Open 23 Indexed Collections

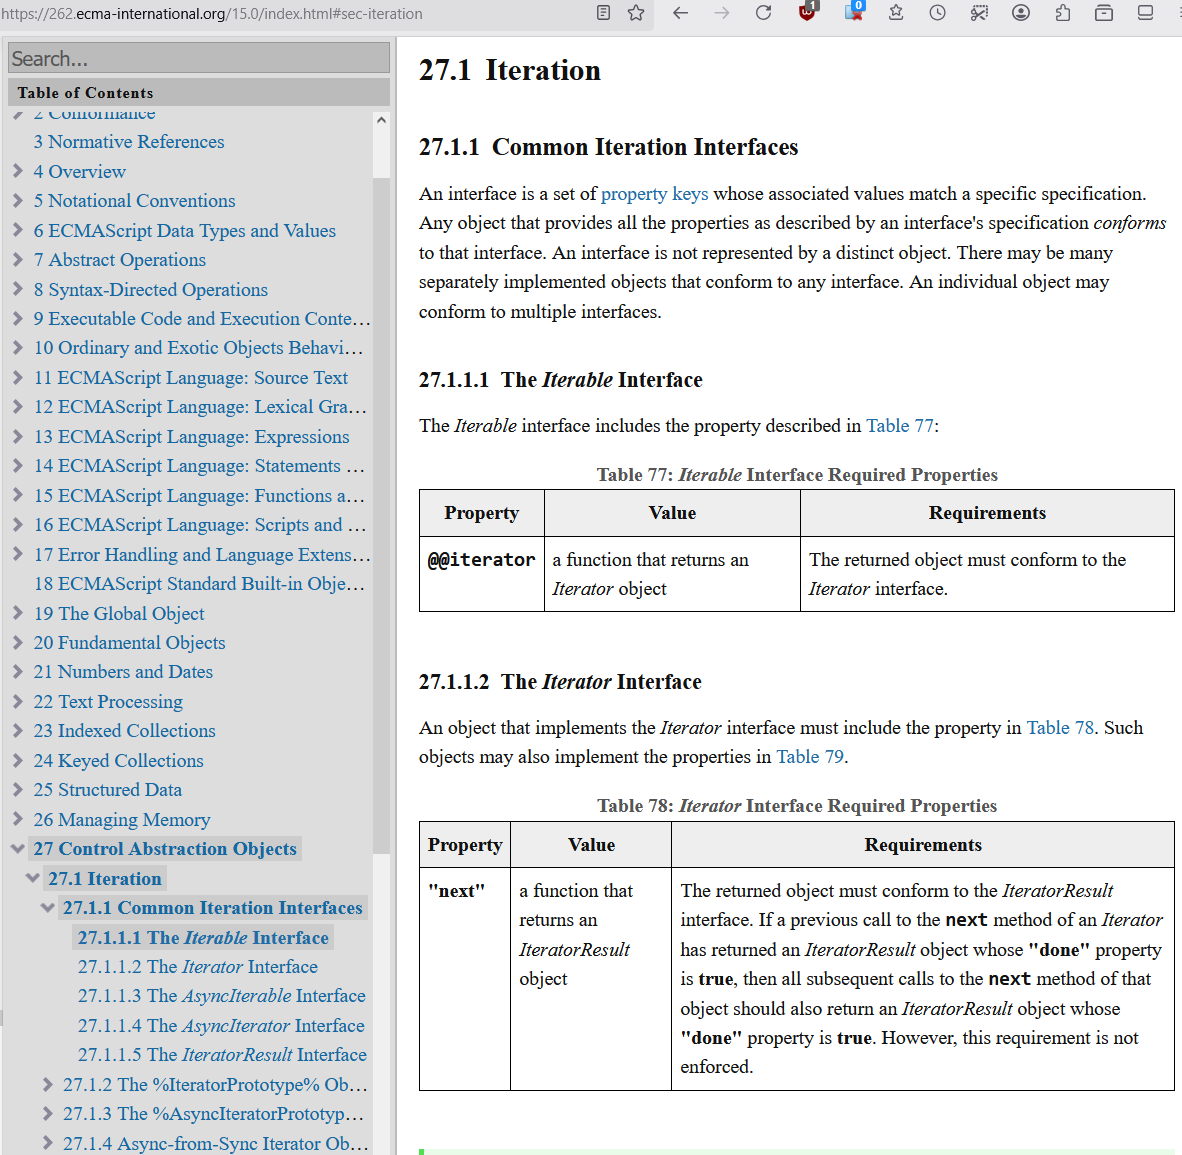click(x=124, y=731)
